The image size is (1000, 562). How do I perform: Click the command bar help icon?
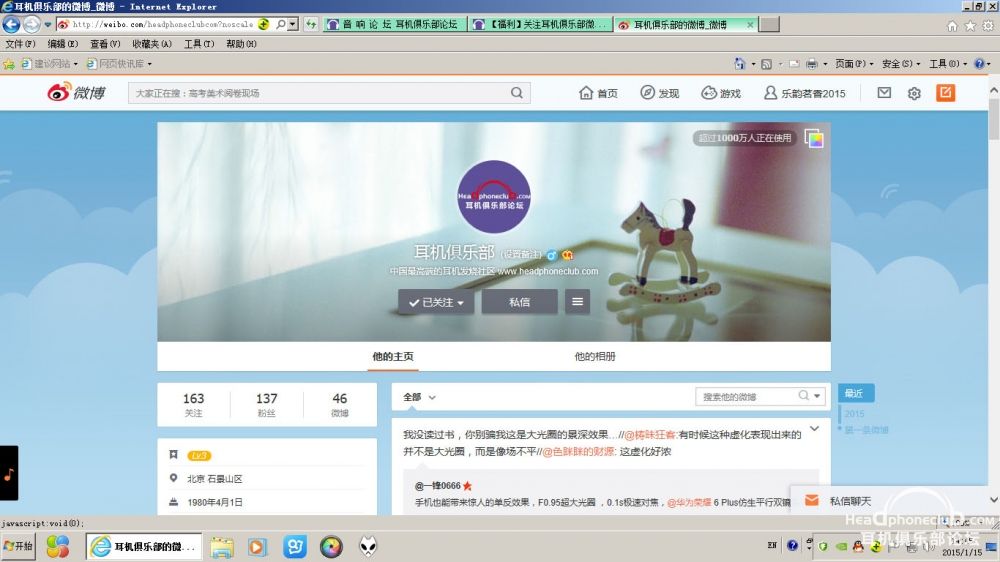[x=979, y=64]
